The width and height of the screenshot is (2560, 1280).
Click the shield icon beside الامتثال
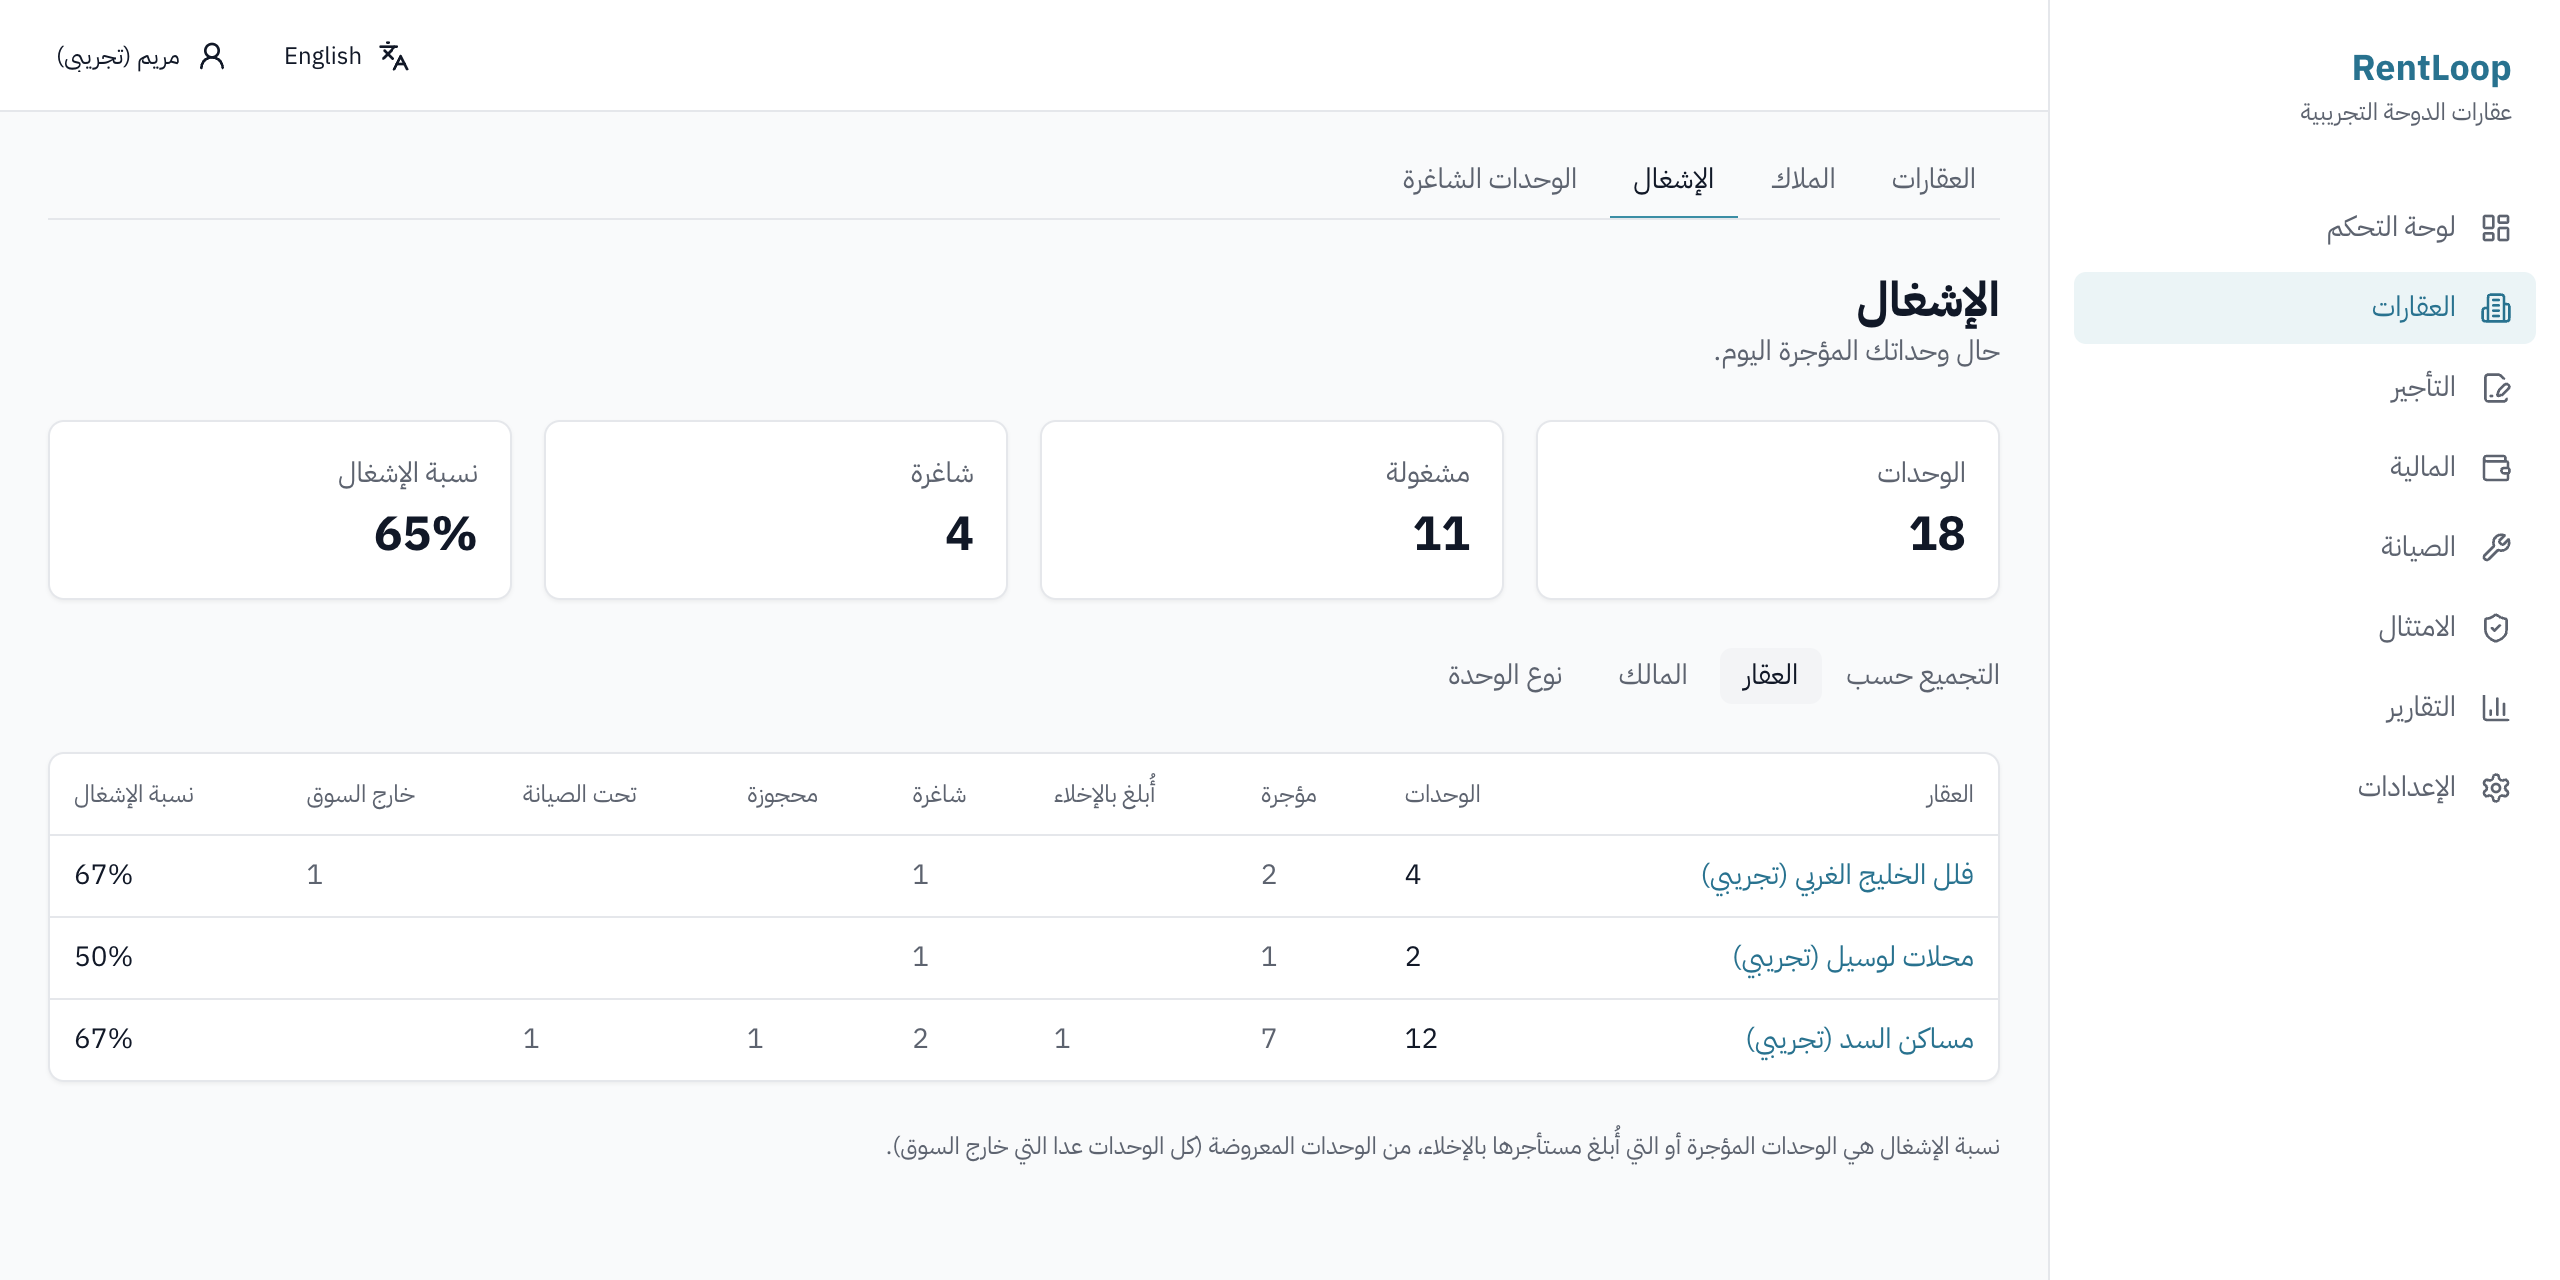pos(2496,628)
